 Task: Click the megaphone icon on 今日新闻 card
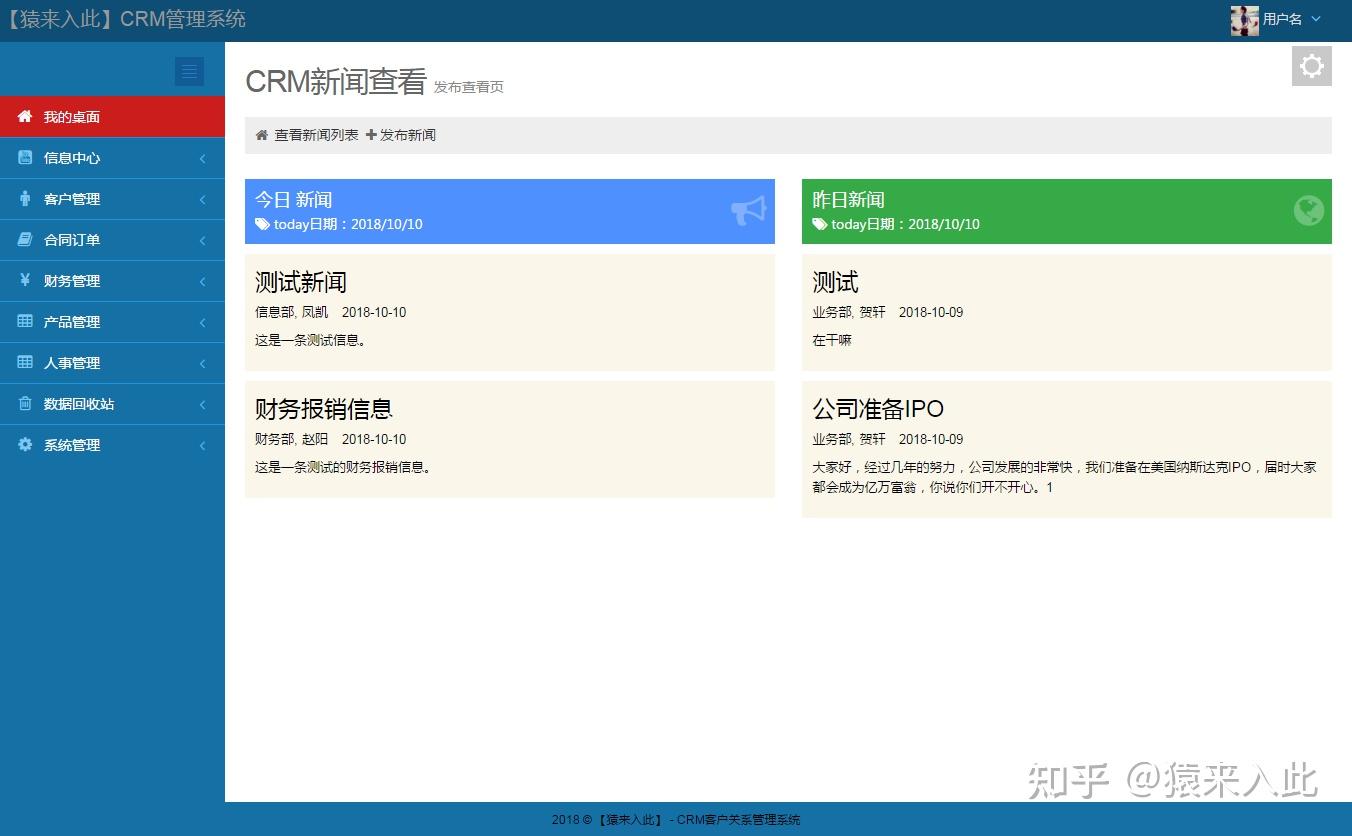point(747,211)
